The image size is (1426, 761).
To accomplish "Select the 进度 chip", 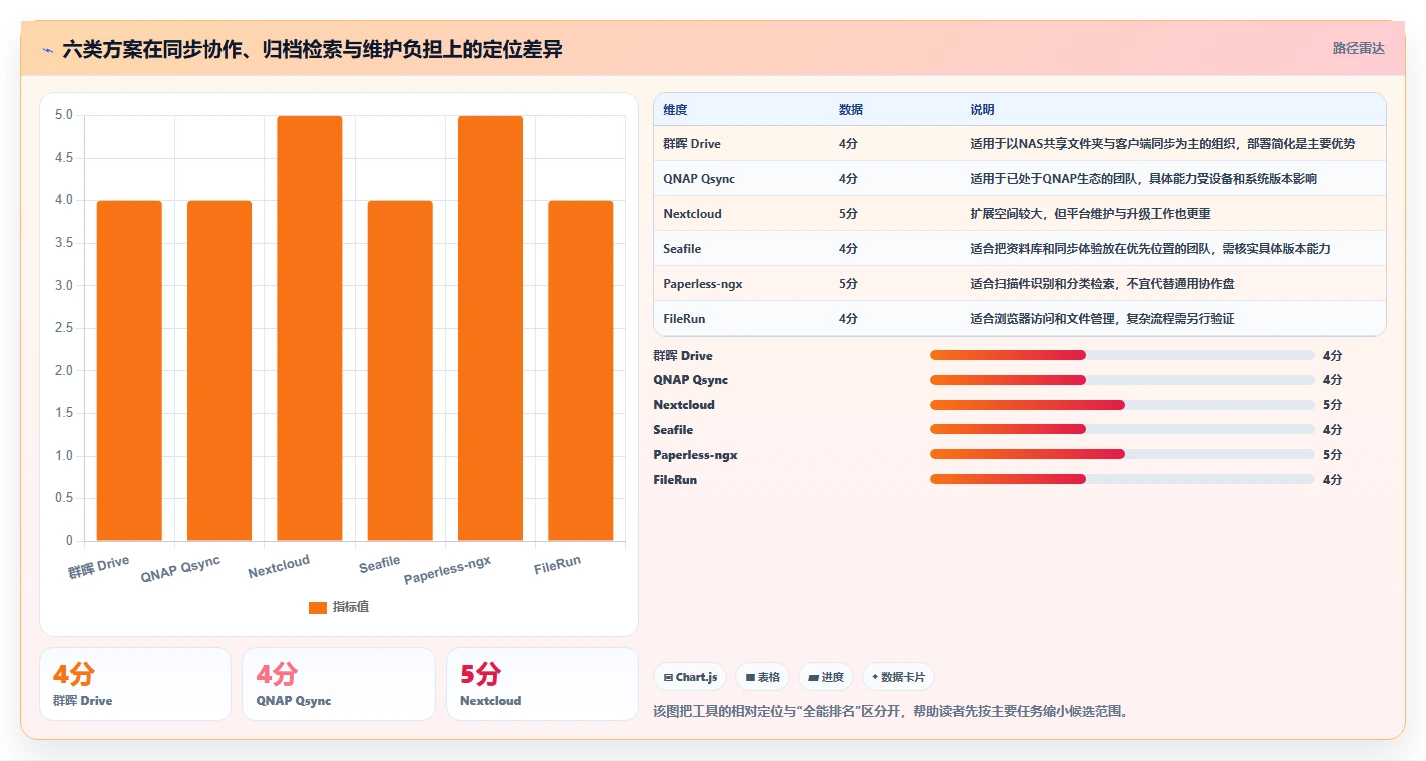I will (826, 677).
